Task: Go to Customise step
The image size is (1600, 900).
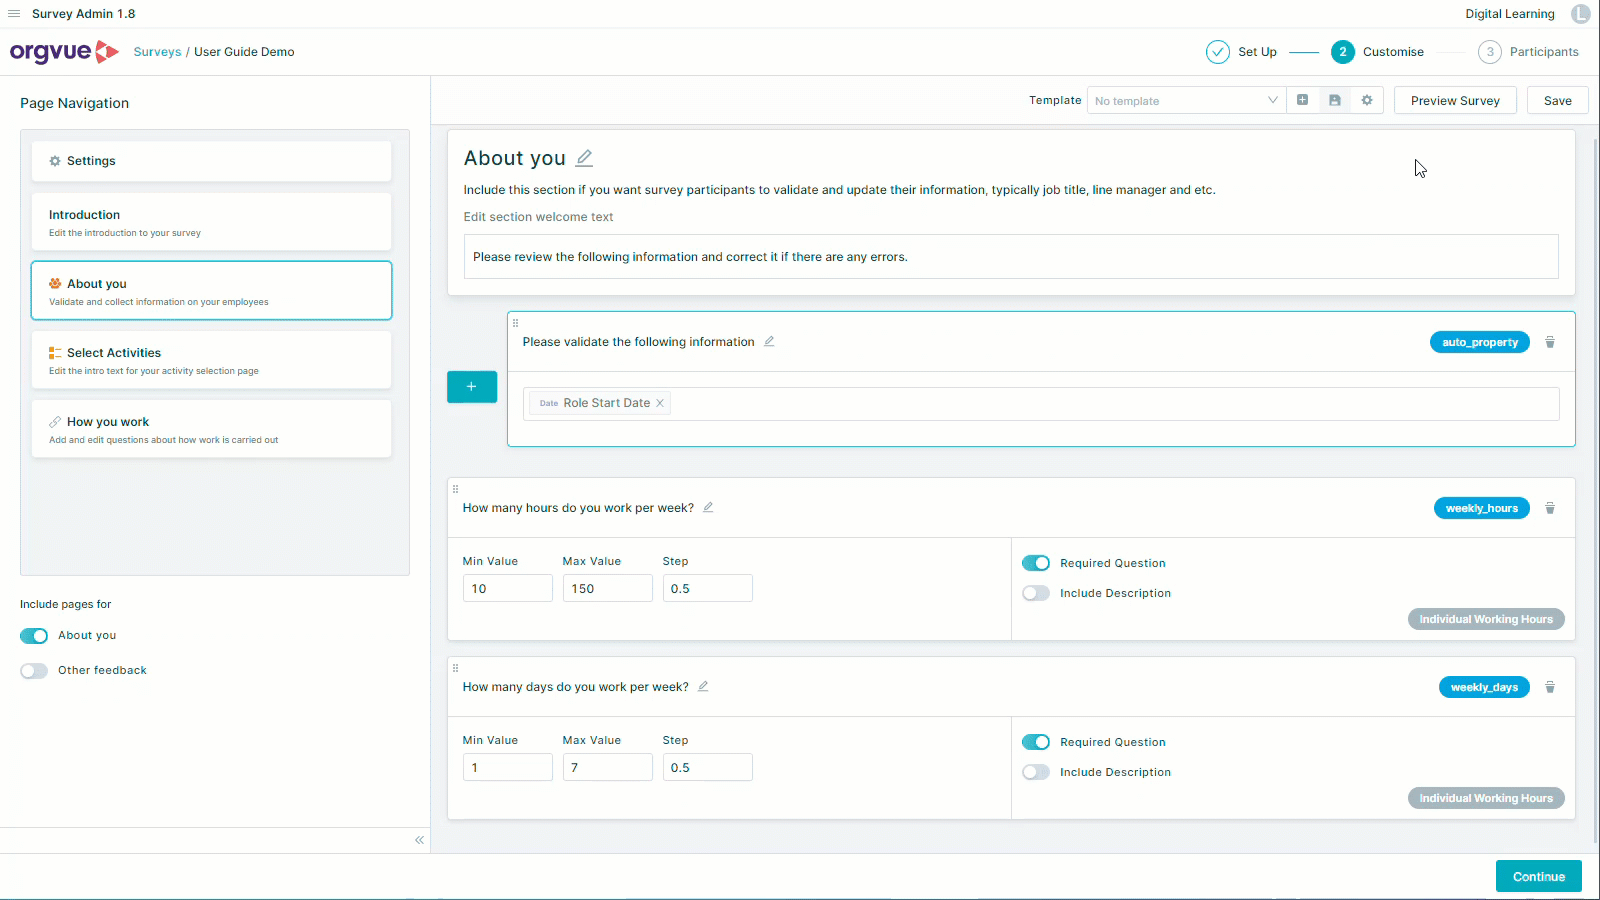Action: pyautogui.click(x=1377, y=52)
